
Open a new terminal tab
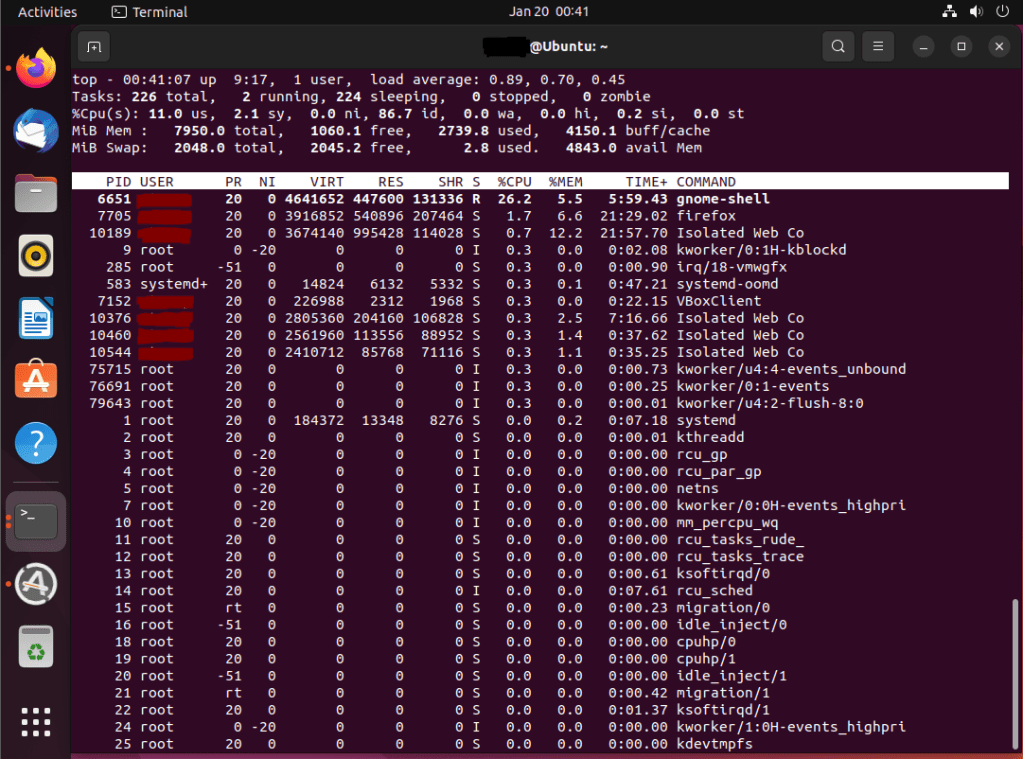(x=93, y=47)
